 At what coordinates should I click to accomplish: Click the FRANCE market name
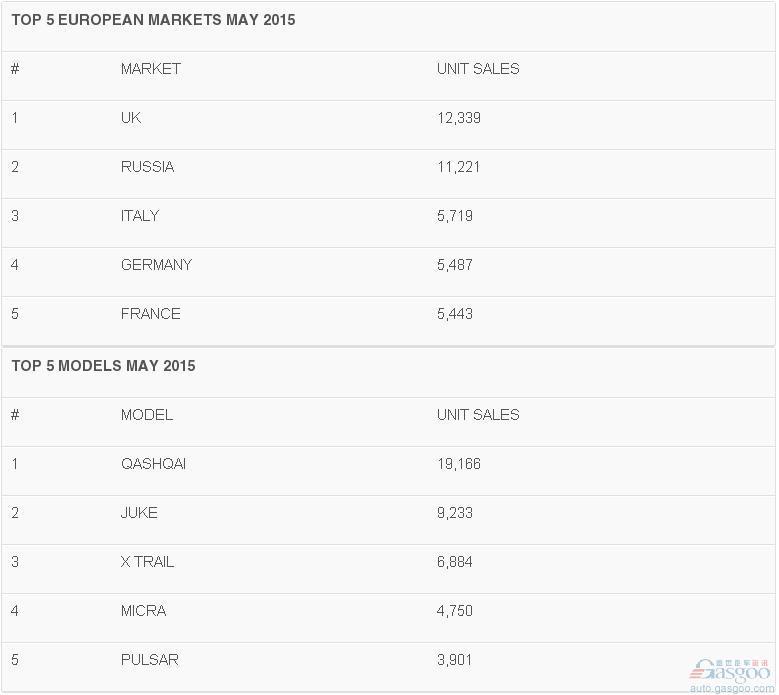coord(151,313)
